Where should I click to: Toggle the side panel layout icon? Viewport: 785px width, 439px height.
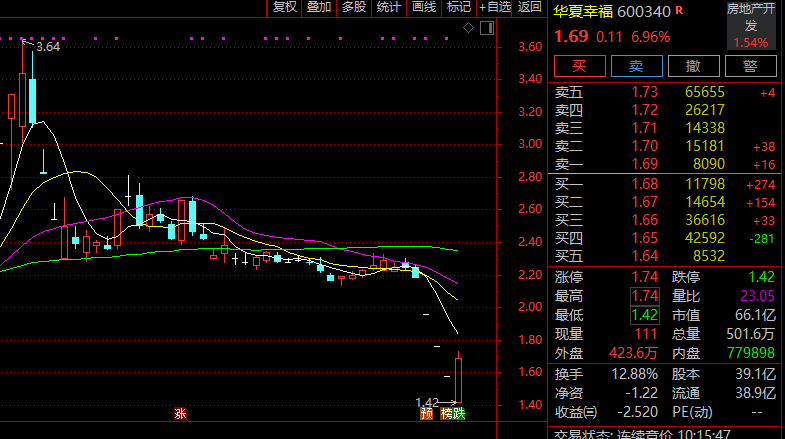point(487,28)
